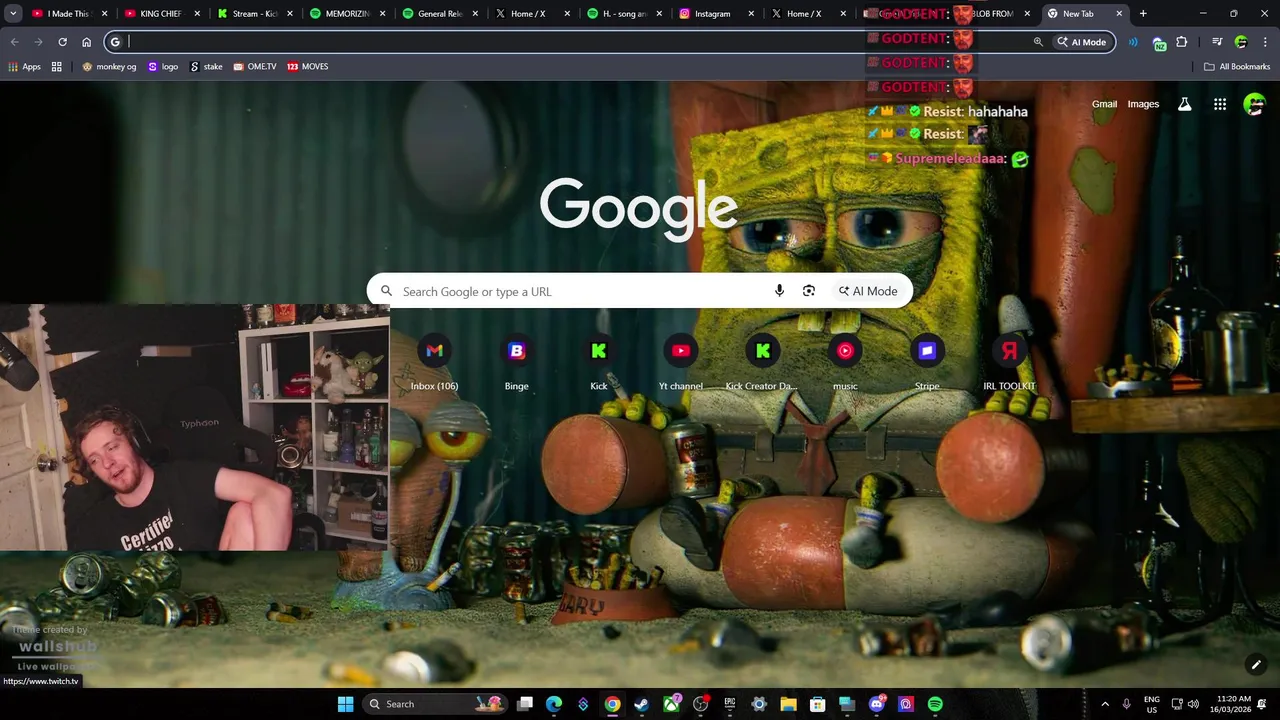Click the blue sound-waves extension icon
1280x720 pixels.
[x=1133, y=42]
